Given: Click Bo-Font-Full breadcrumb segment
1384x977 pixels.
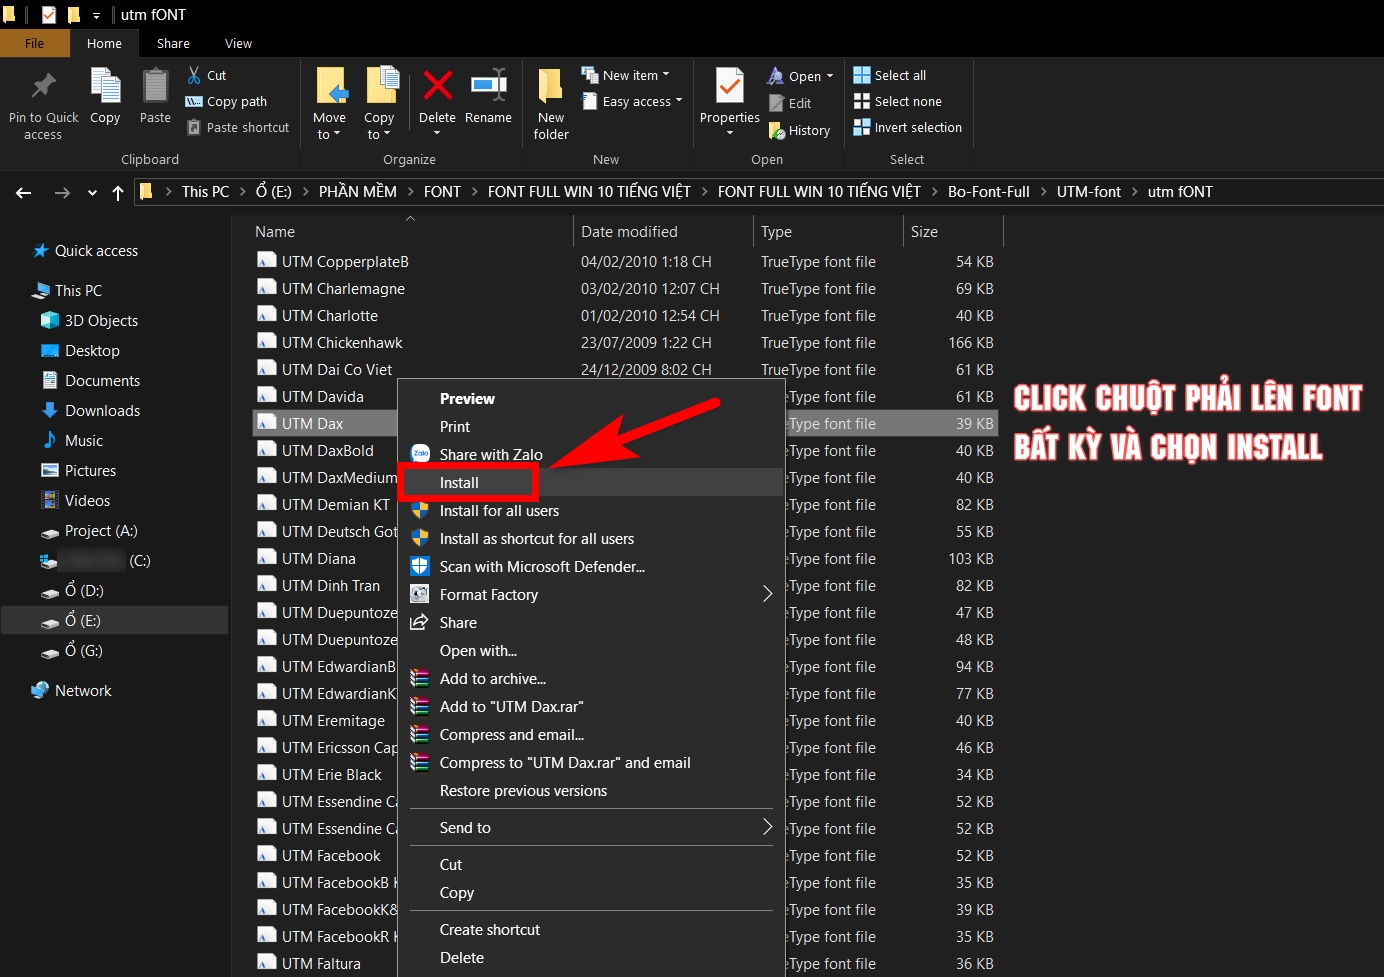Looking at the screenshot, I should [x=988, y=192].
